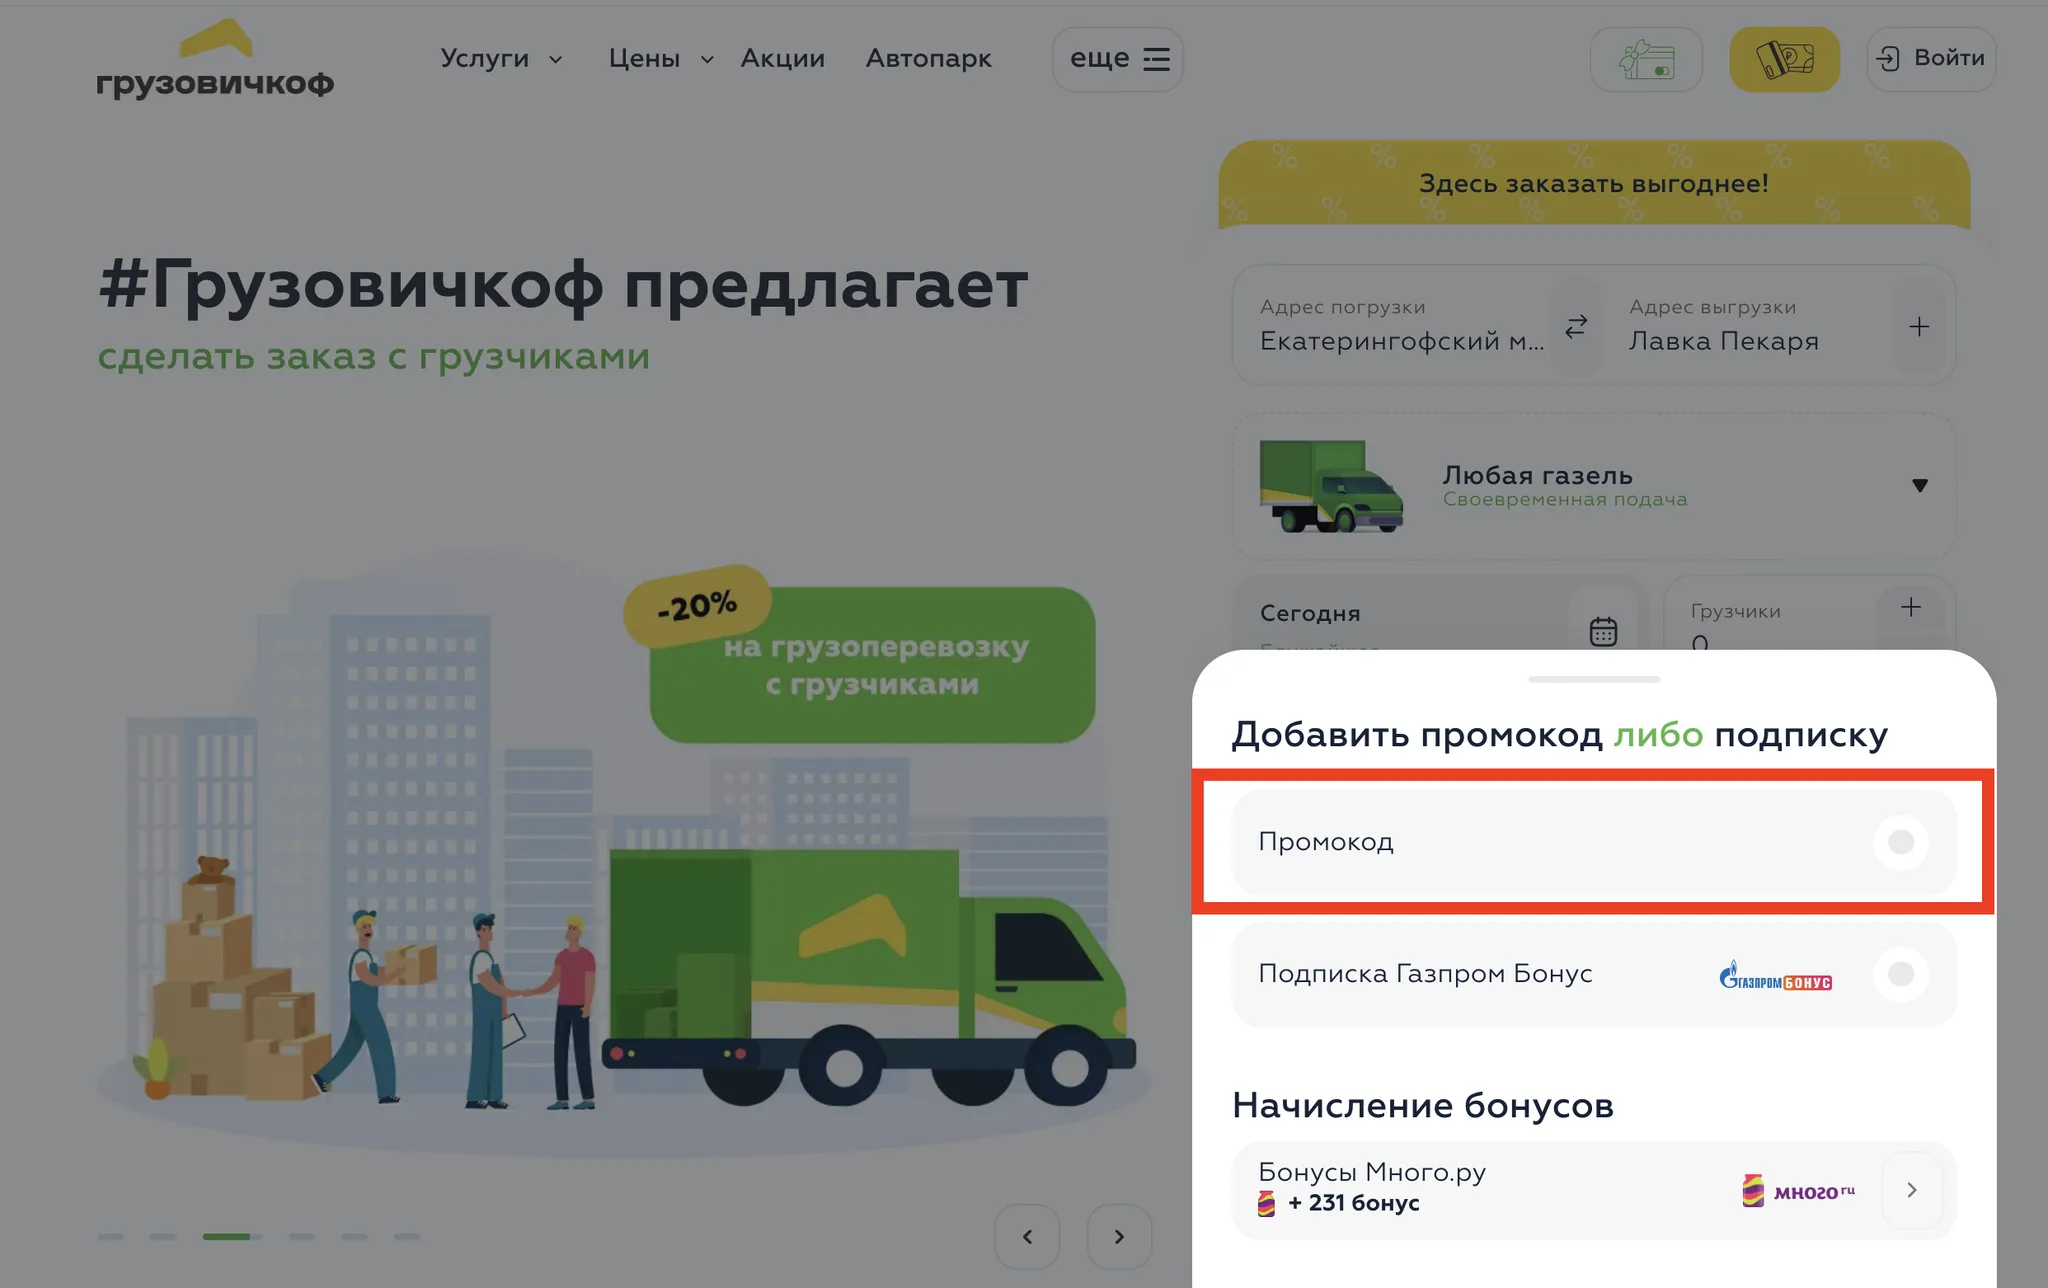Select the second slider pagination dot
Screen dimensions: 2048x1288
click(163, 1237)
